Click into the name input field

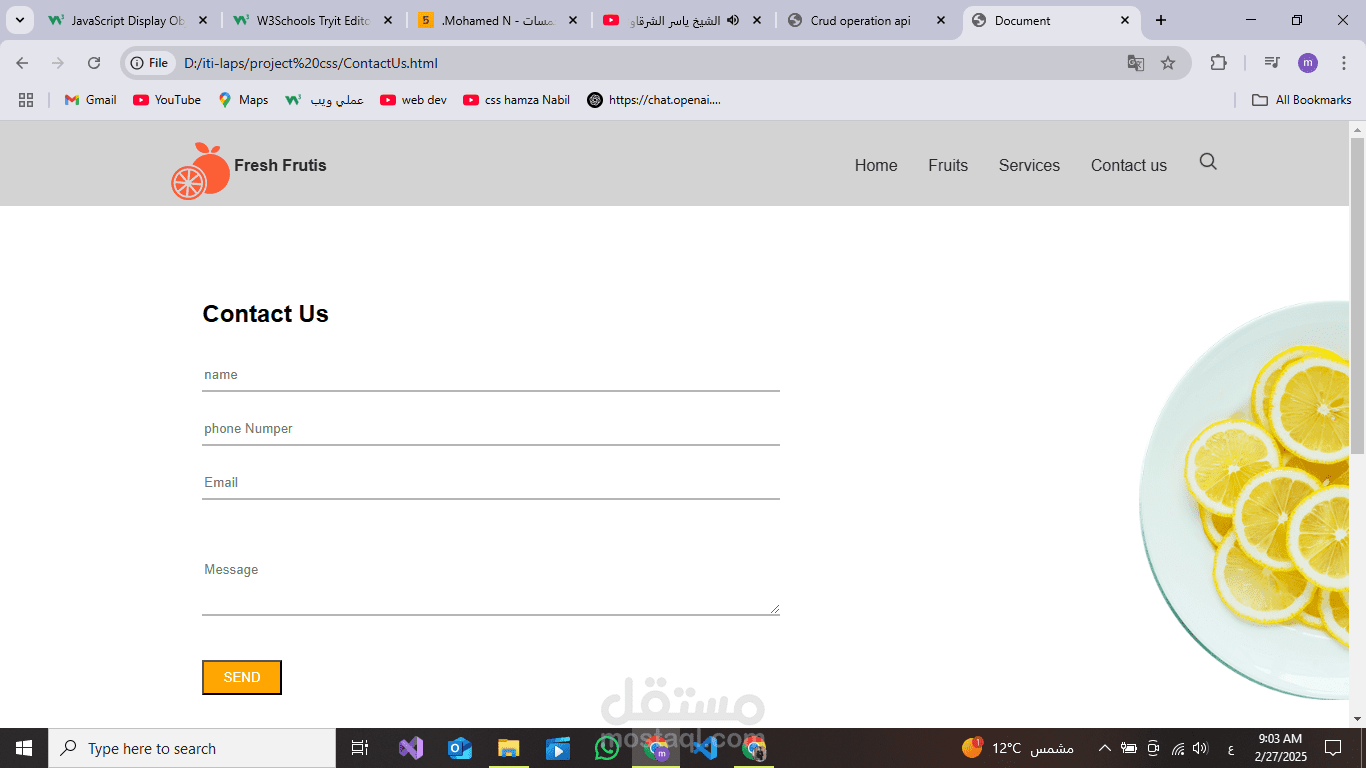coord(491,375)
